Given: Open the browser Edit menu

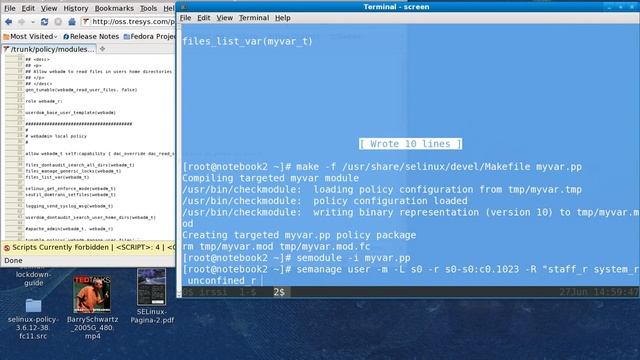Looking at the screenshot, I should click(28, 8).
